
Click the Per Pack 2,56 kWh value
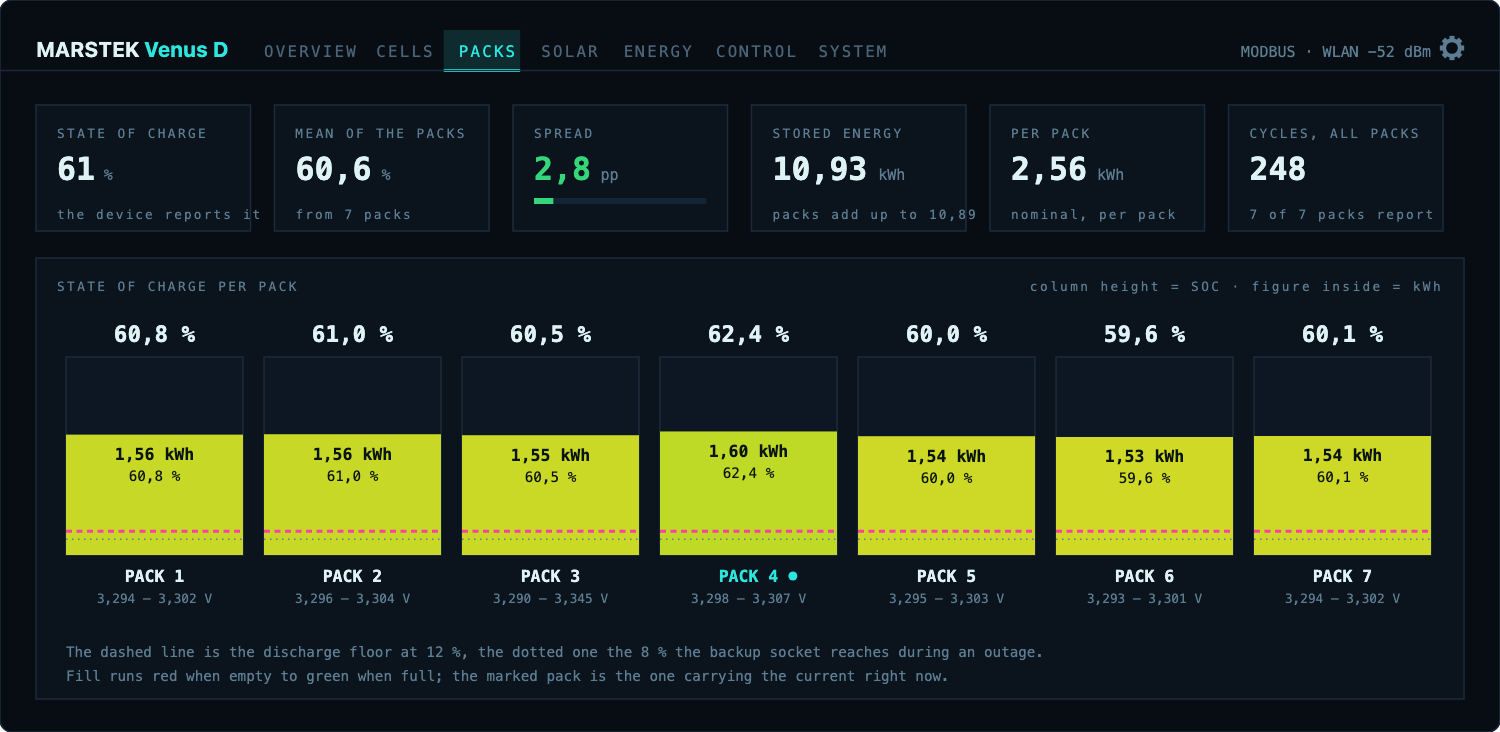(x=1067, y=170)
